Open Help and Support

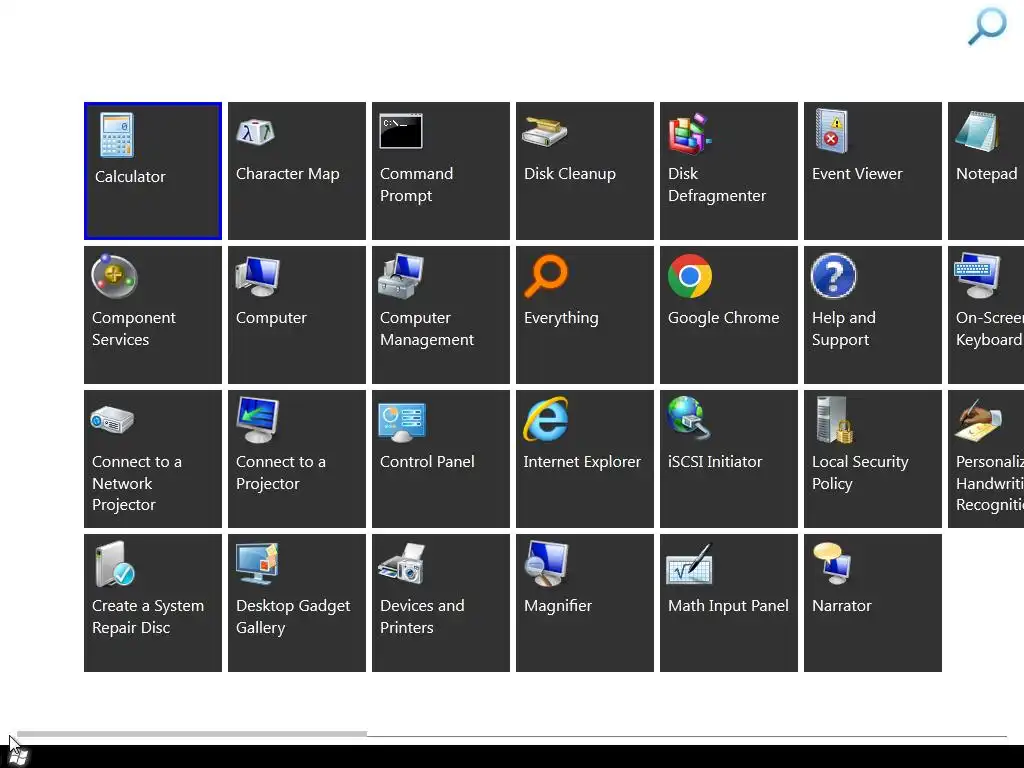pos(873,315)
